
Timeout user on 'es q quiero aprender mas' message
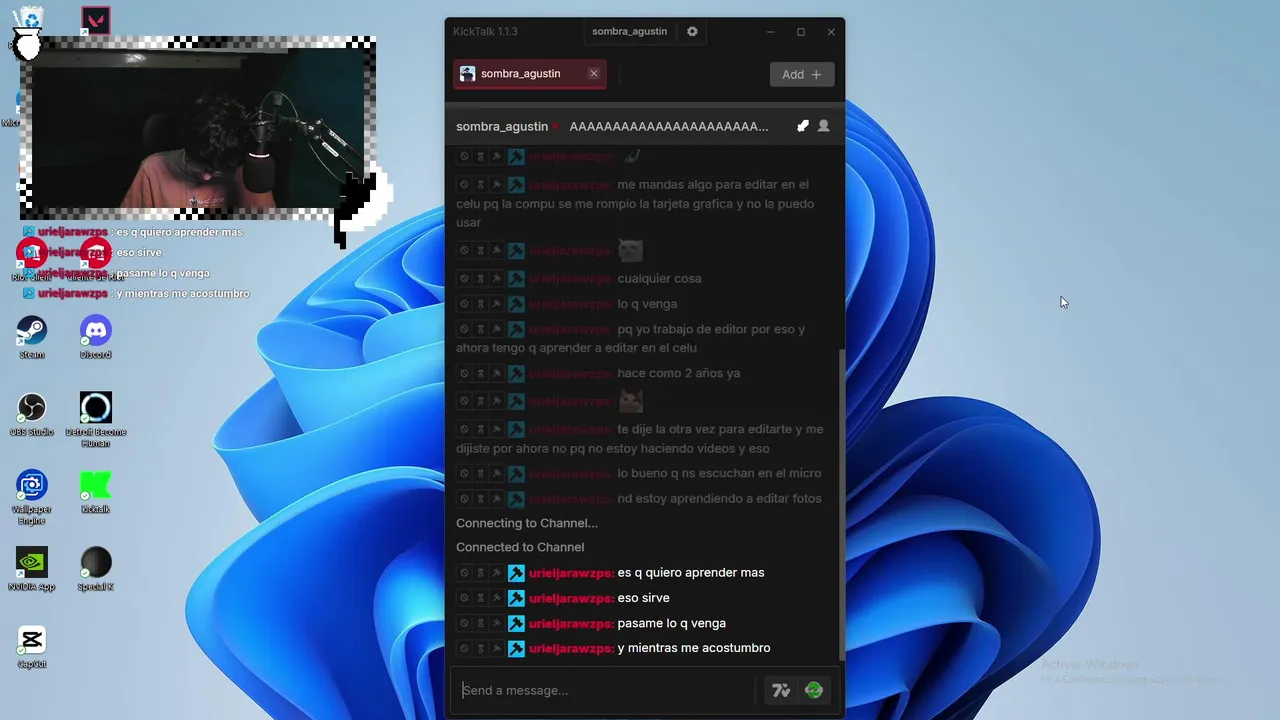point(480,573)
